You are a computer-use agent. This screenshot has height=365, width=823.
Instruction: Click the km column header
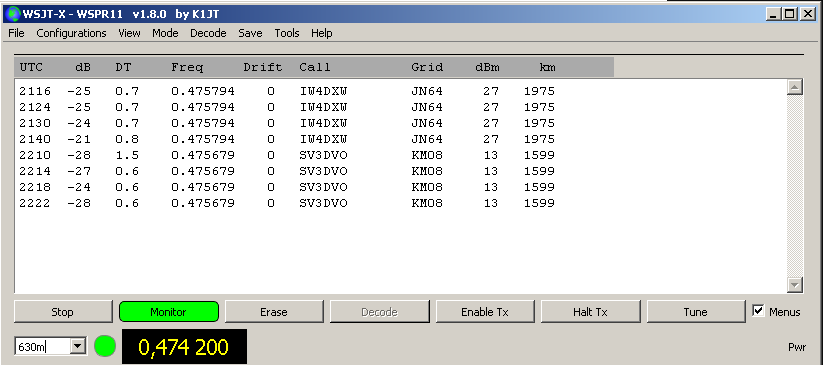click(547, 67)
